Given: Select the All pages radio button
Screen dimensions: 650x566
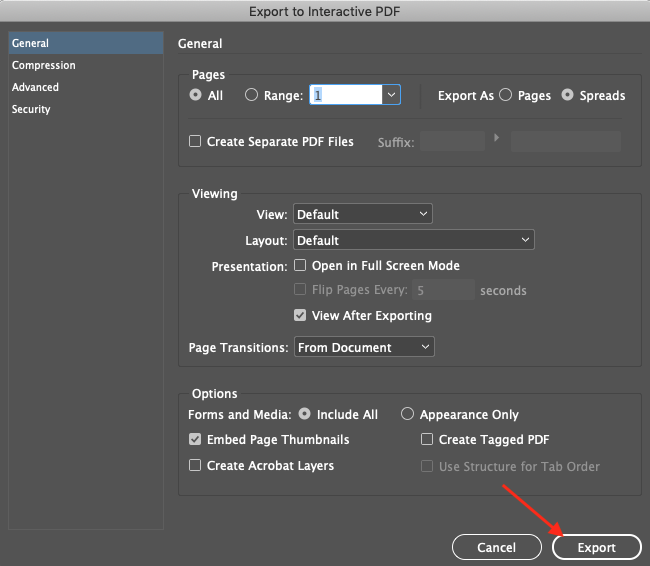Looking at the screenshot, I should (195, 96).
